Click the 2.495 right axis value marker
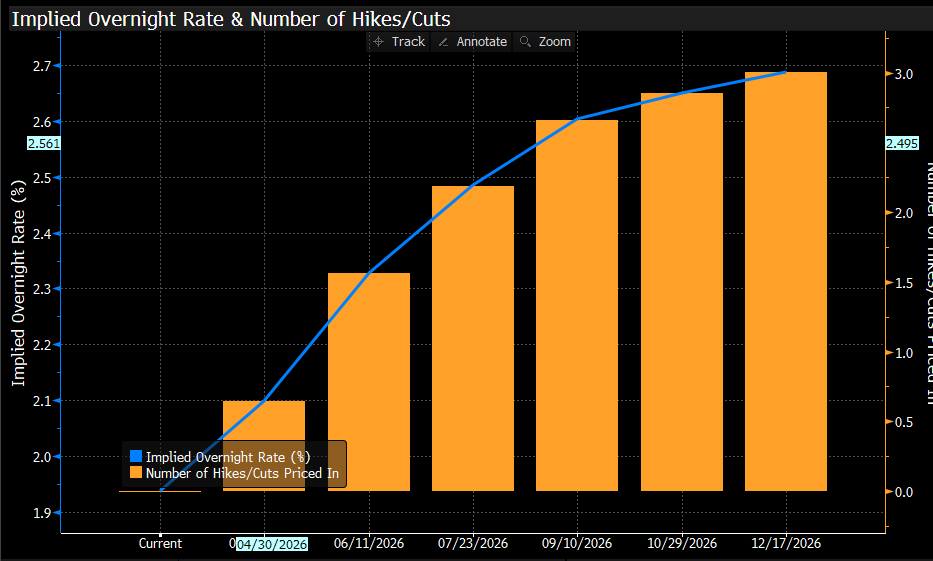The image size is (933, 561). pos(902,144)
